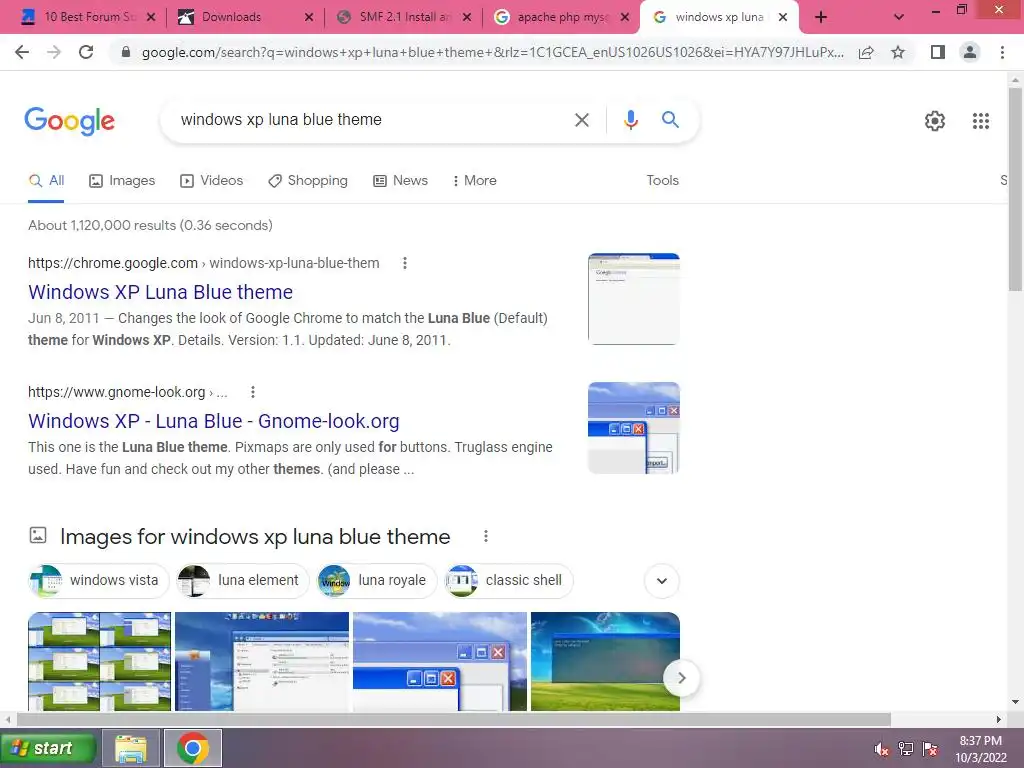View site information lock icon
1024x768 pixels.
[126, 52]
